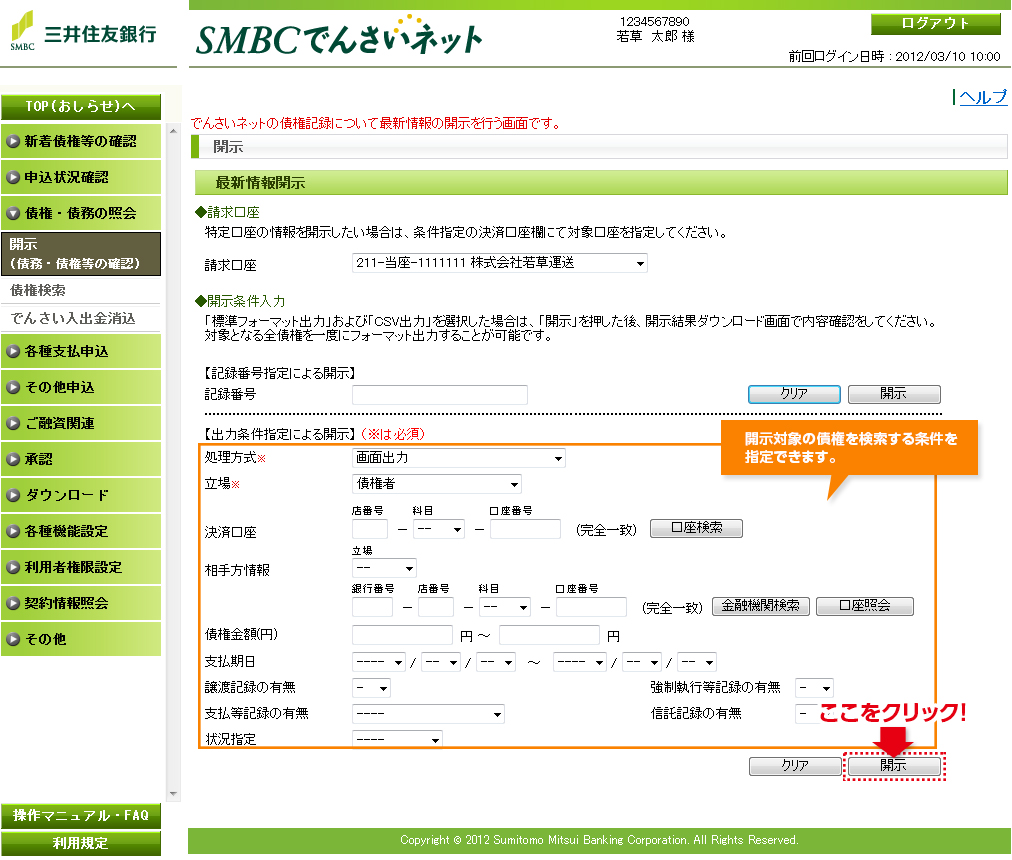
Task: Focus the 記録番号 input field
Action: [440, 394]
